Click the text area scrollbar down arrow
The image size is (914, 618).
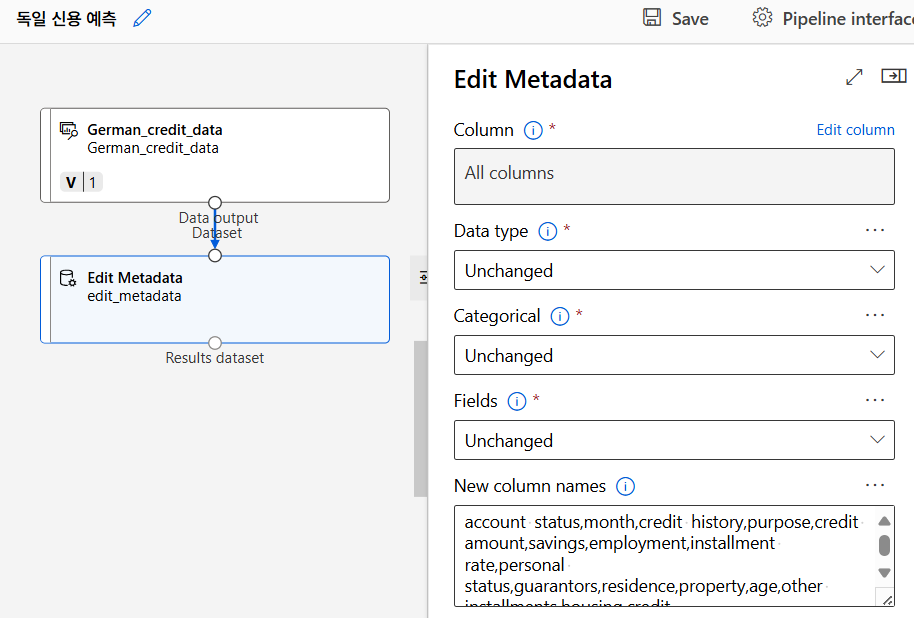(x=884, y=573)
